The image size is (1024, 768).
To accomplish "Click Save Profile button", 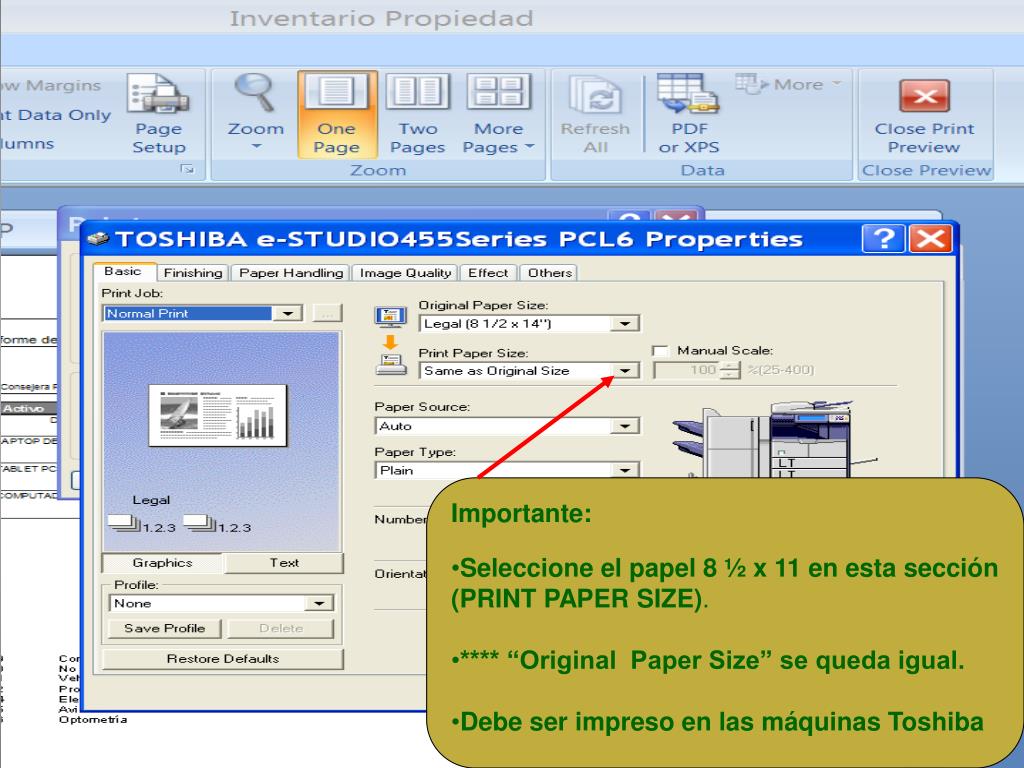I will 165,628.
